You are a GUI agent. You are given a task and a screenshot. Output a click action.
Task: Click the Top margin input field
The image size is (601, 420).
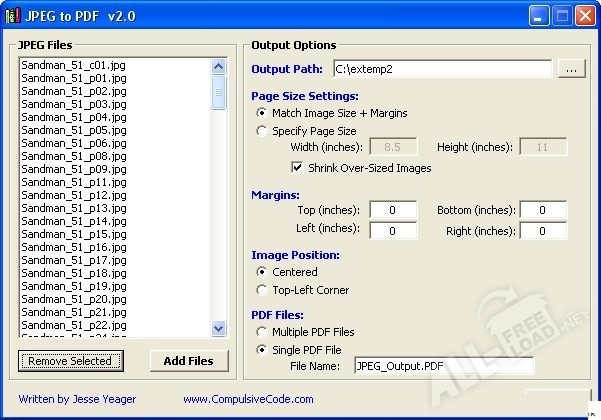click(393, 210)
